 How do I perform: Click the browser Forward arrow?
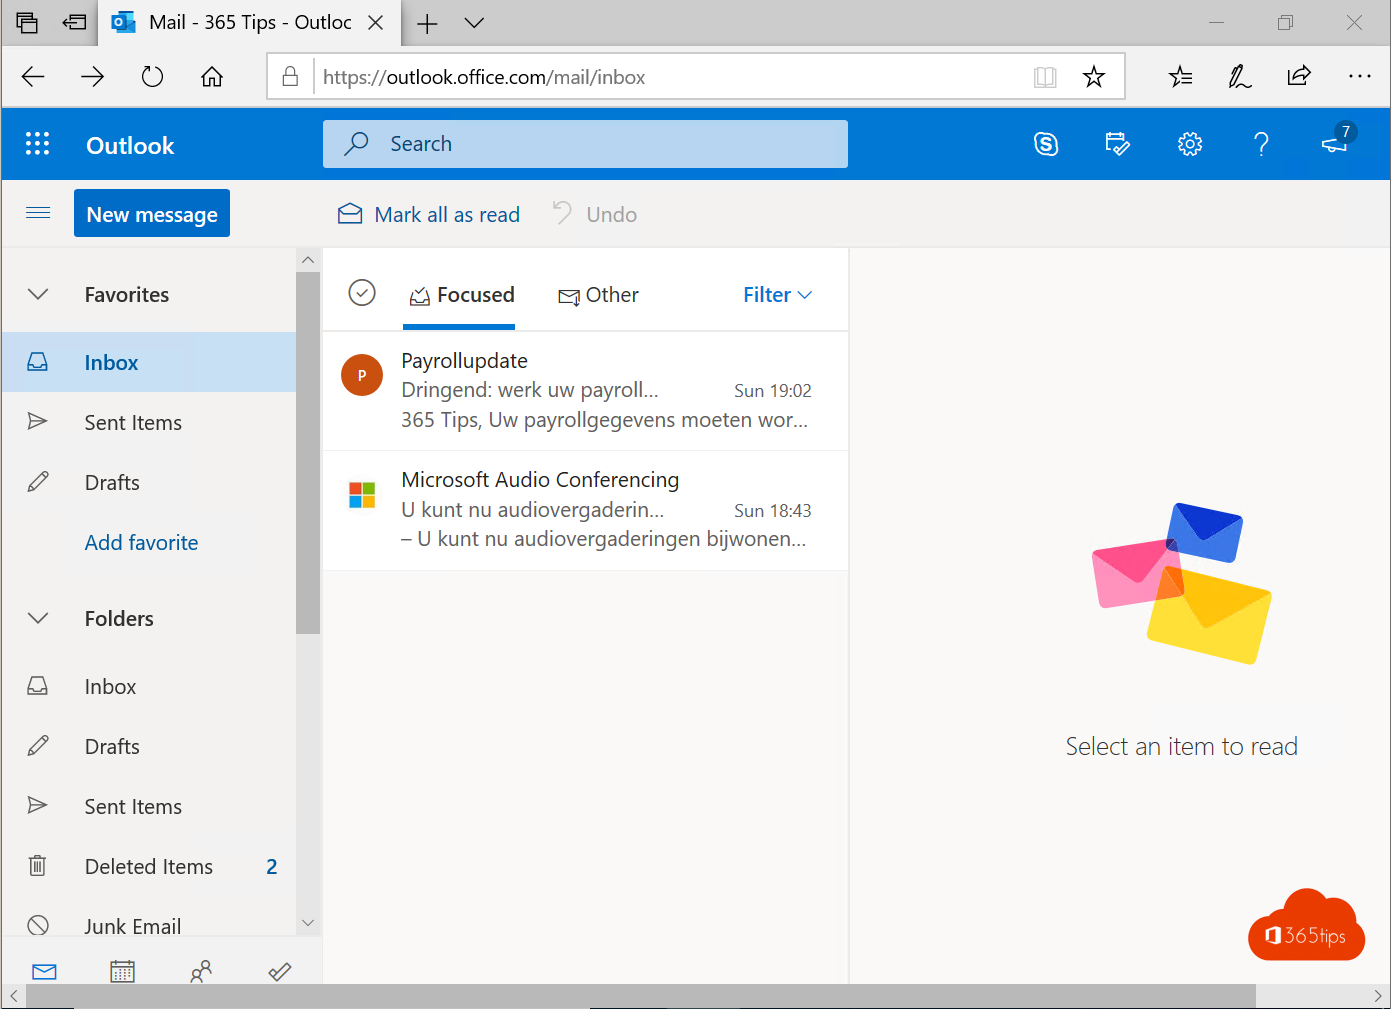pyautogui.click(x=92, y=77)
